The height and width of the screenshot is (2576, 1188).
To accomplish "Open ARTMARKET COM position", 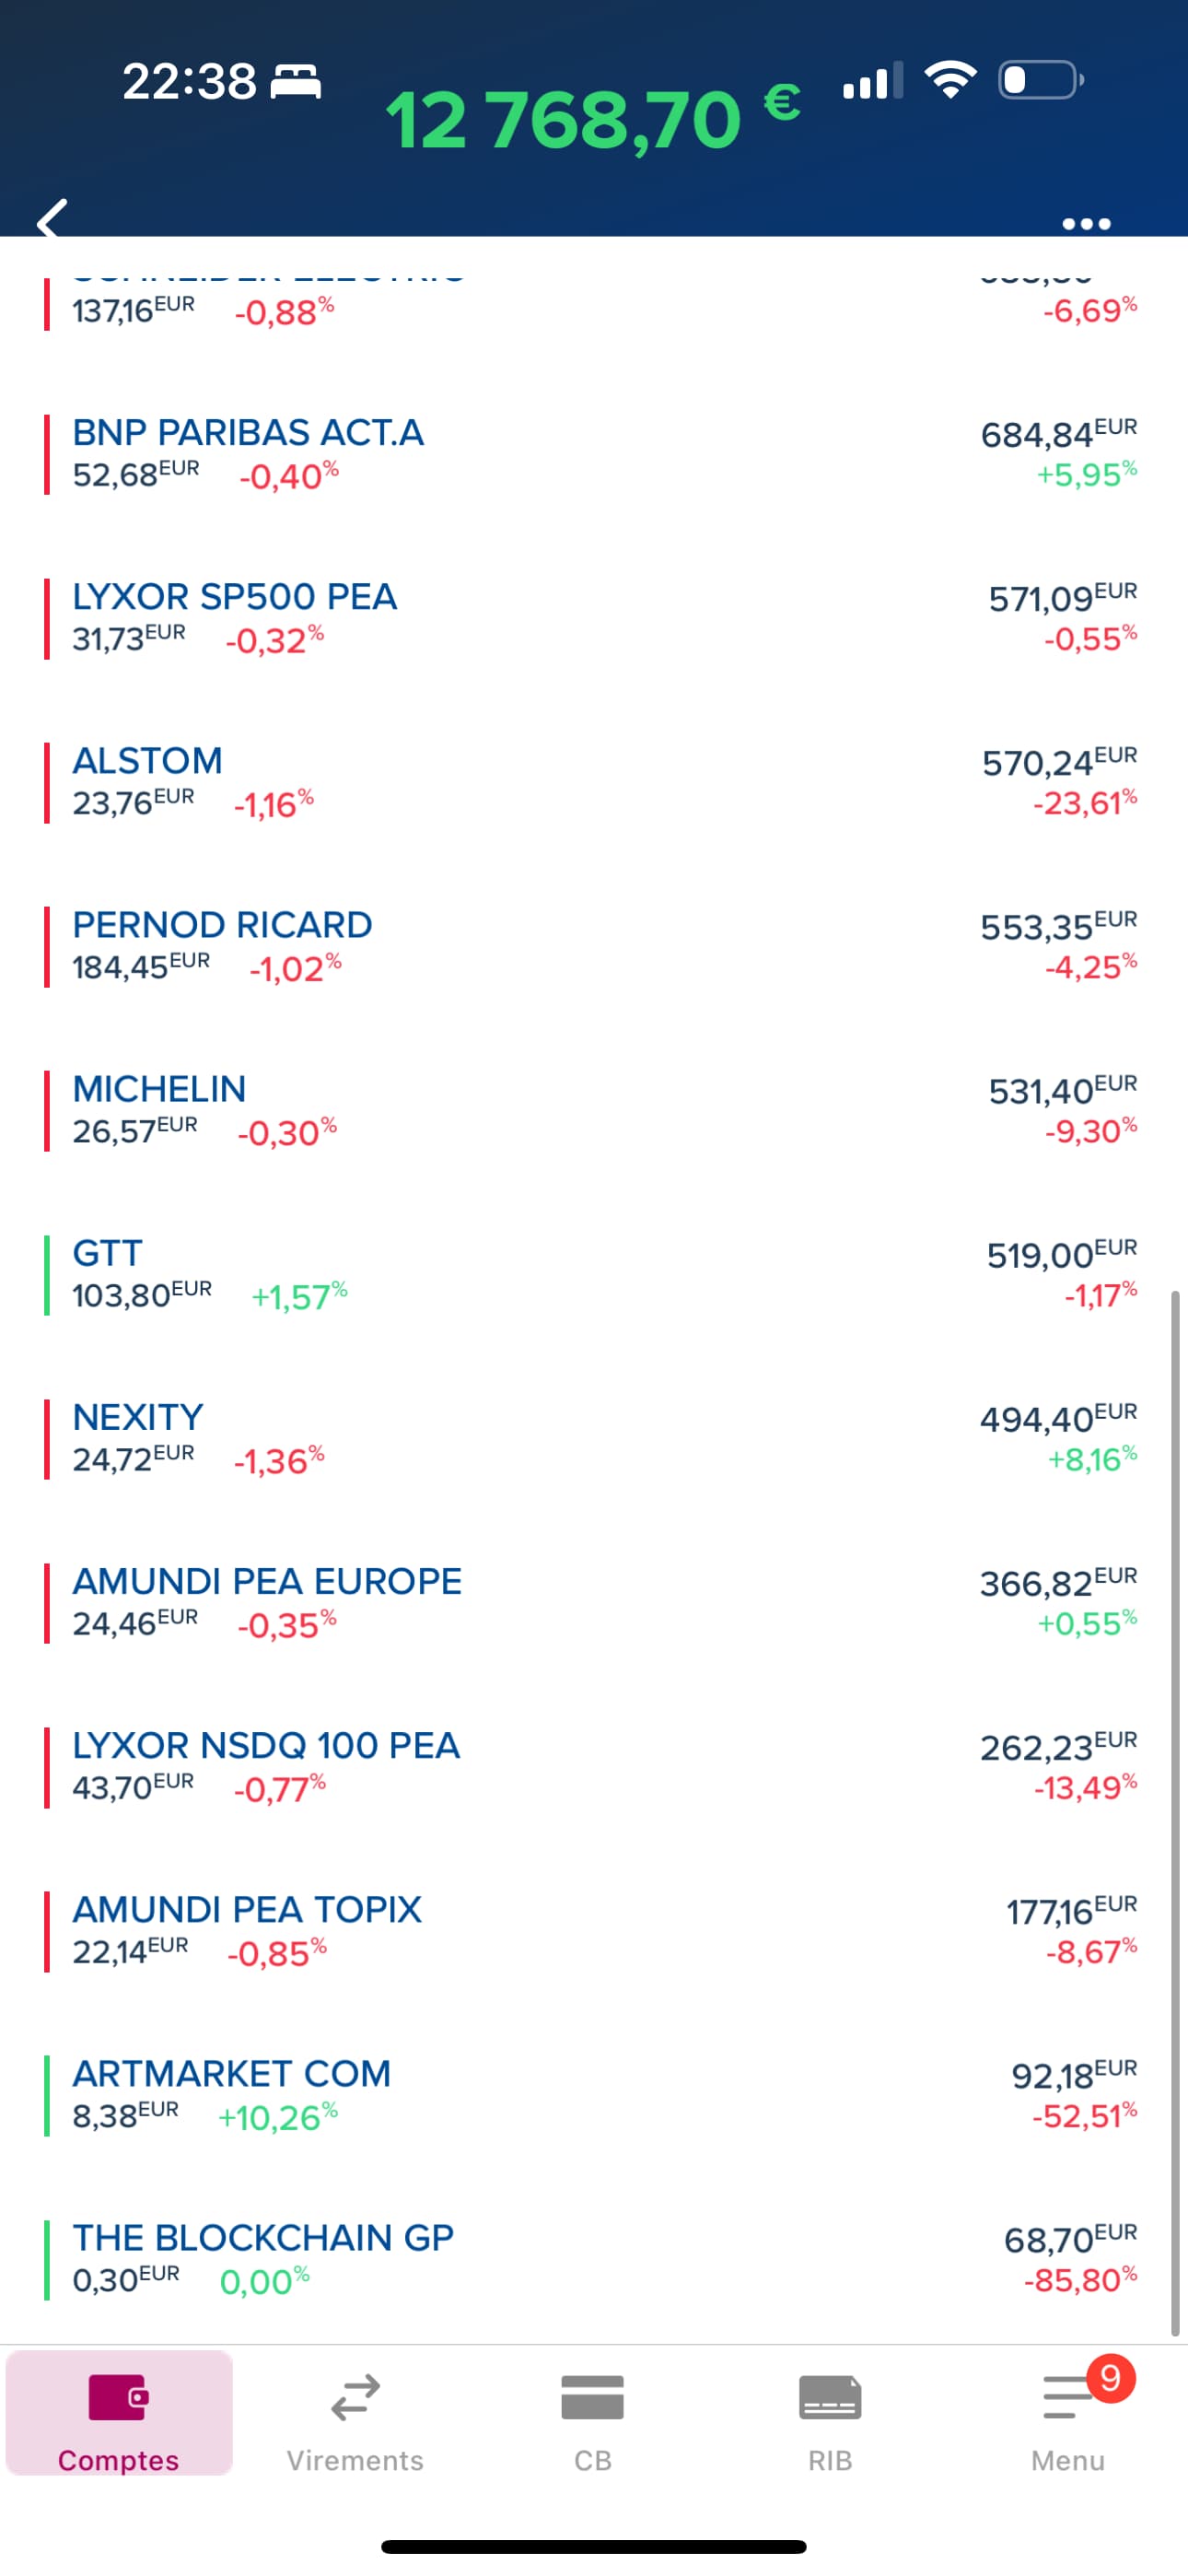I will coord(594,2094).
